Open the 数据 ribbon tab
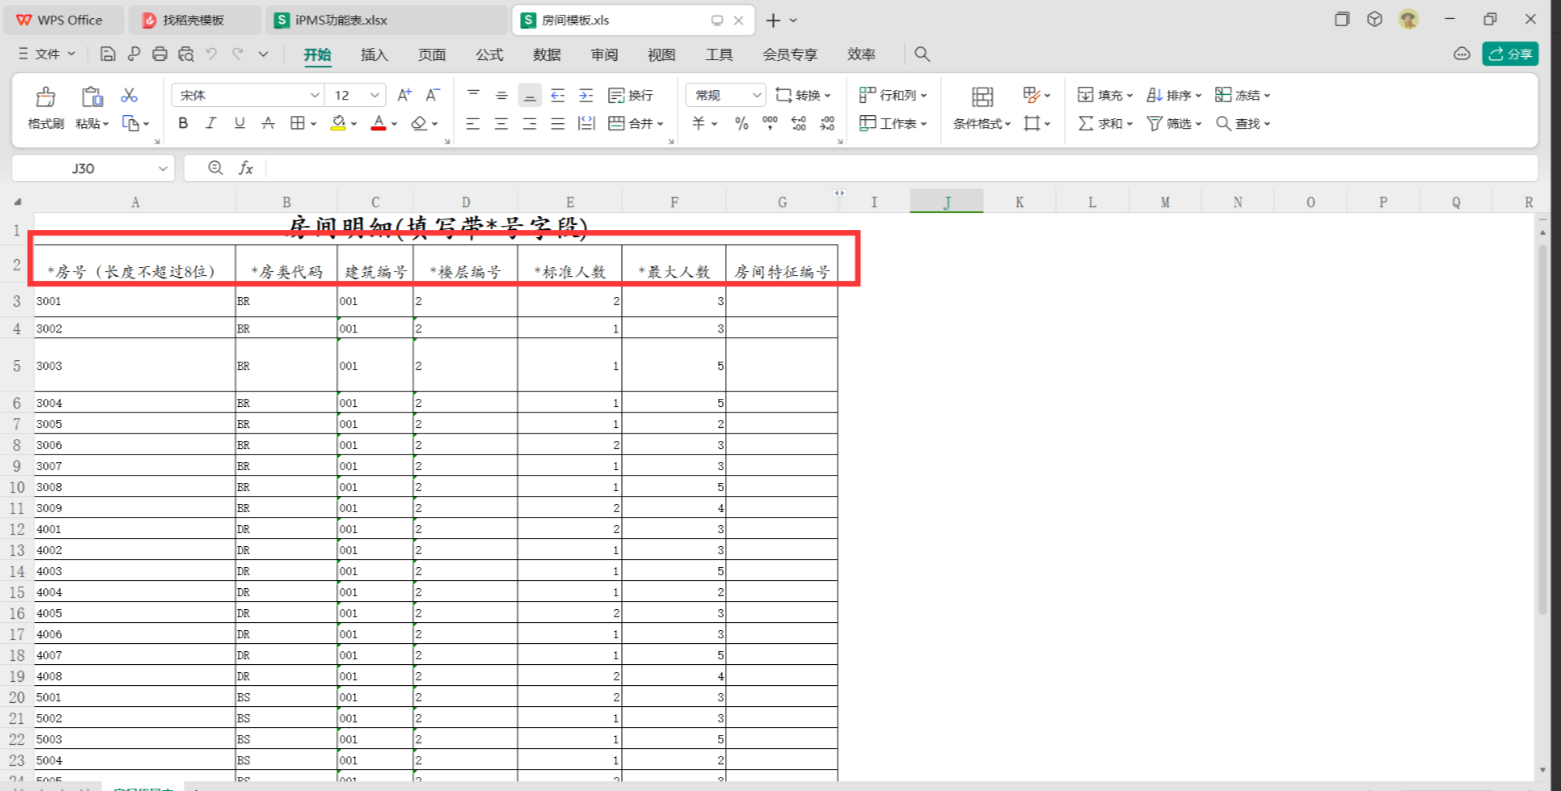The width and height of the screenshot is (1561, 791). 547,54
